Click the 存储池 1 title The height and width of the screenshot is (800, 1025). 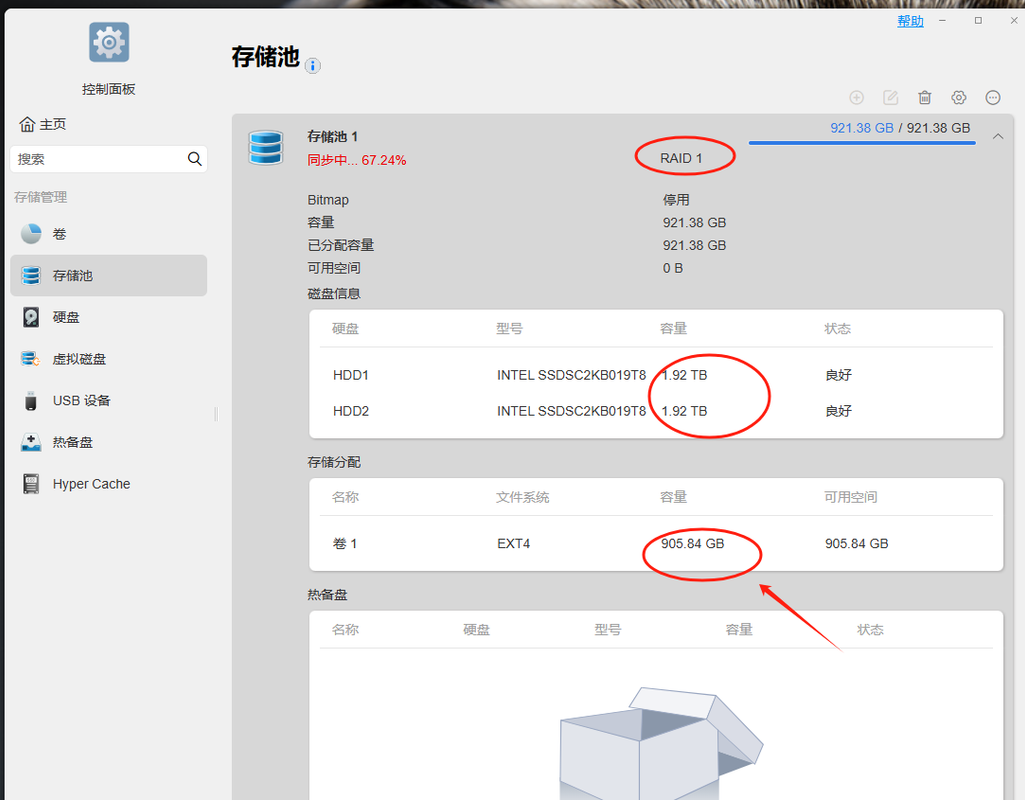332,137
